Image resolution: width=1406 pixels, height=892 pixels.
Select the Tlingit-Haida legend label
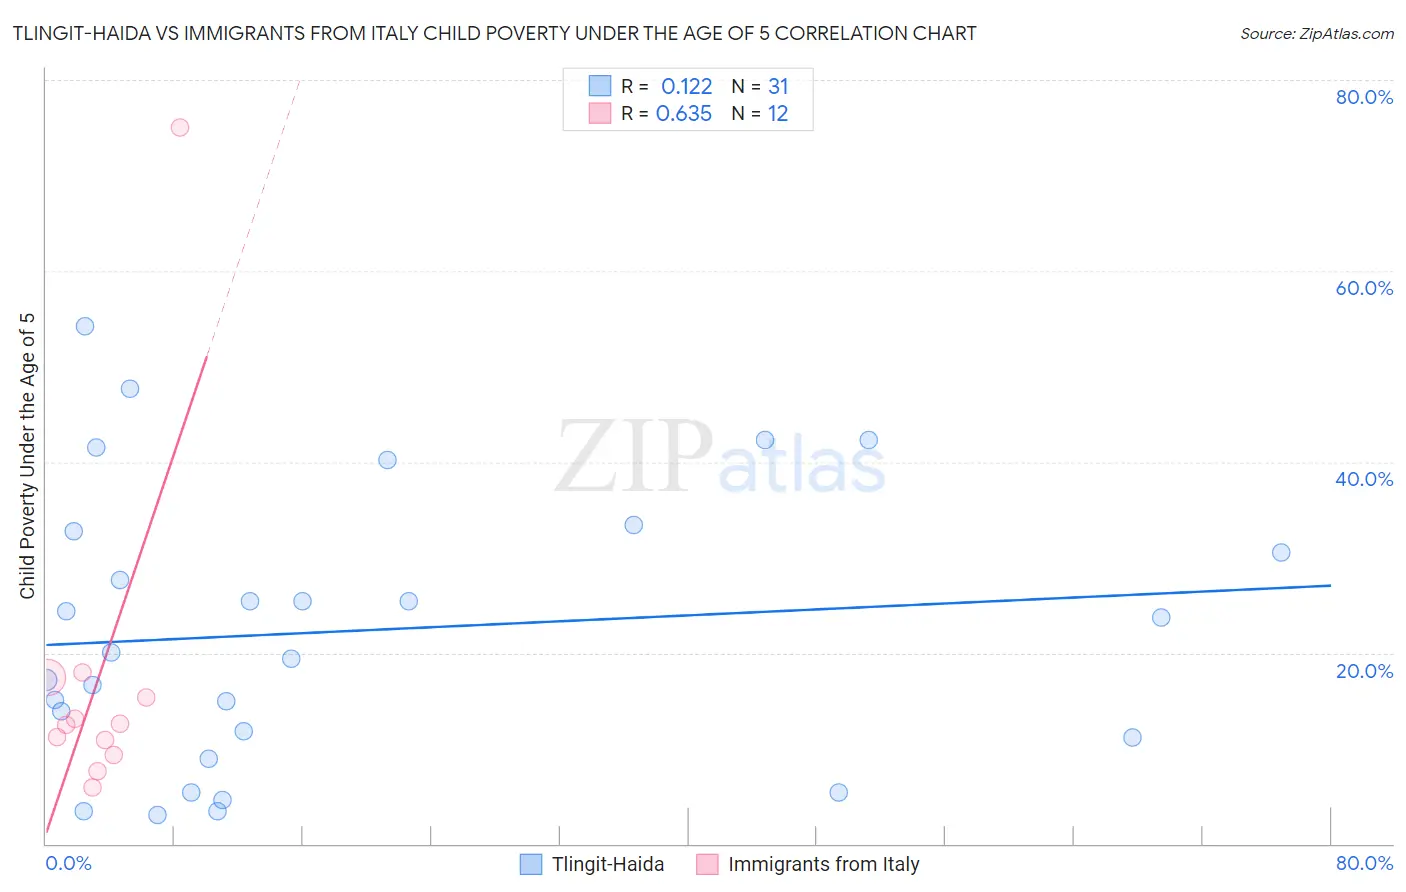608,864
